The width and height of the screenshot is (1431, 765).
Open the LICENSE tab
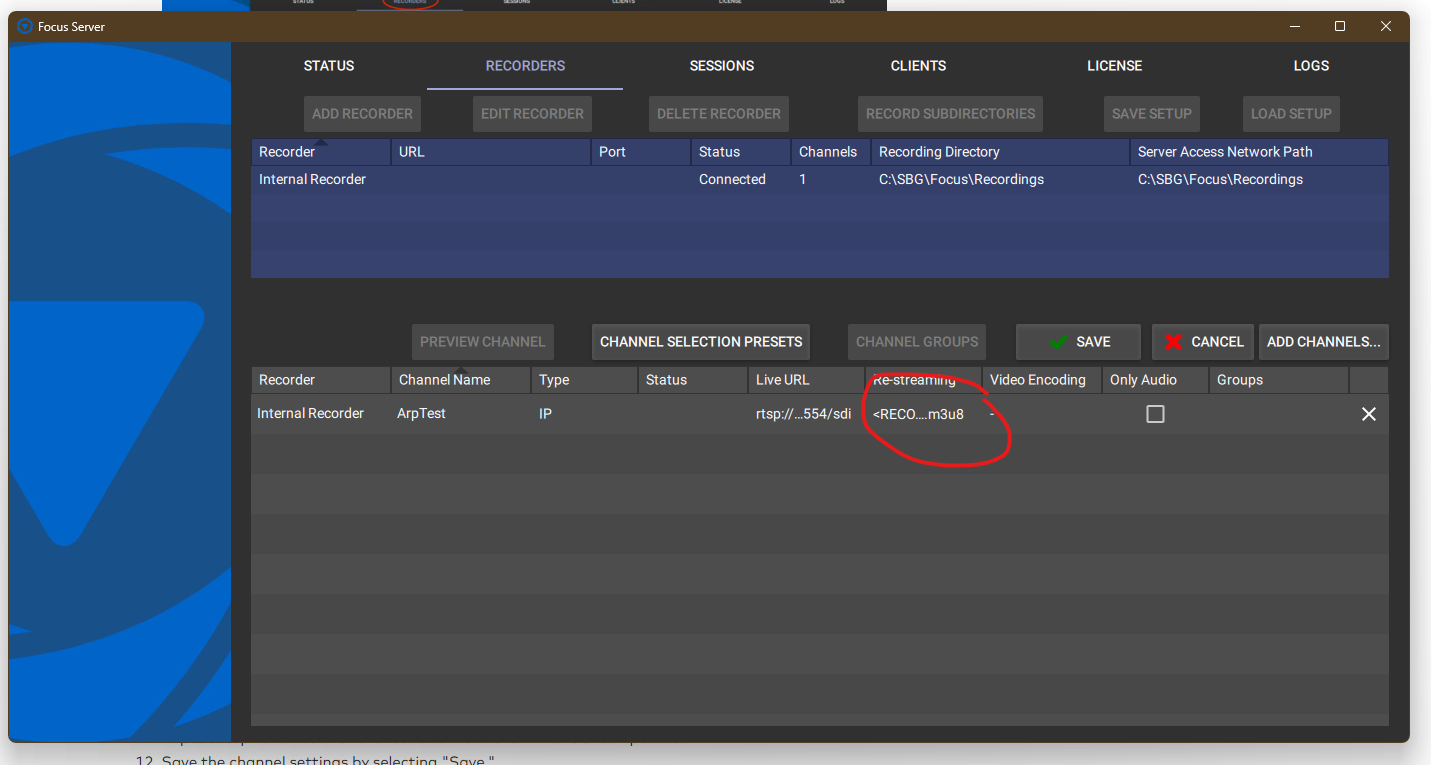1114,65
